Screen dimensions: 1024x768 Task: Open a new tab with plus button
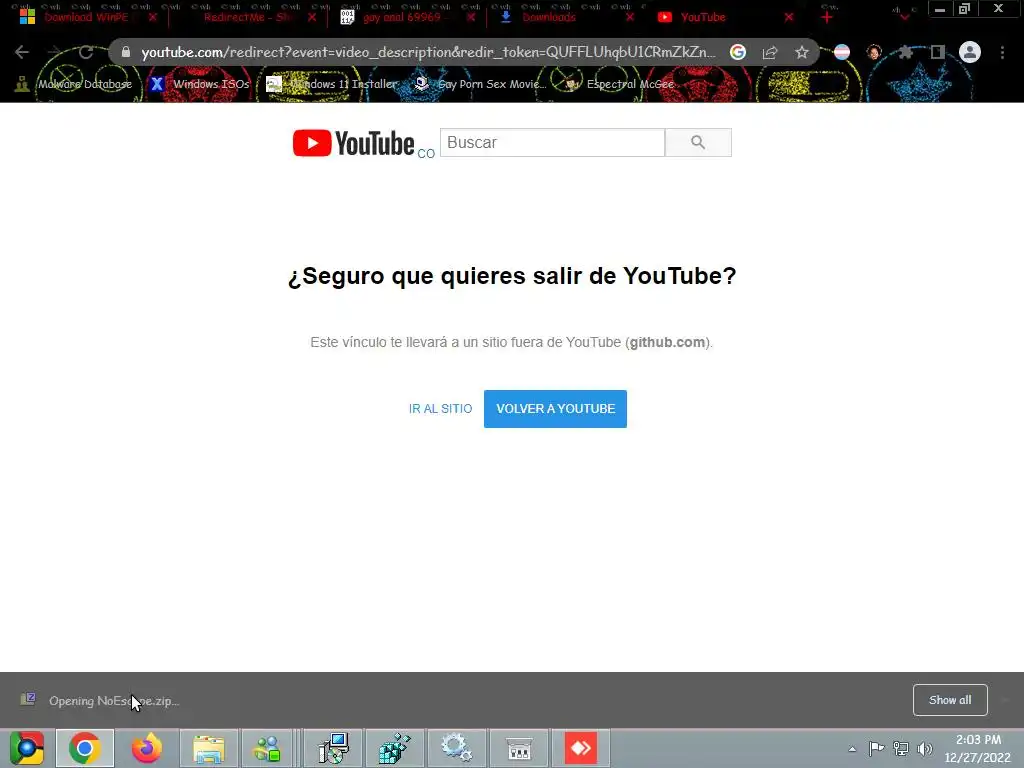coord(827,17)
